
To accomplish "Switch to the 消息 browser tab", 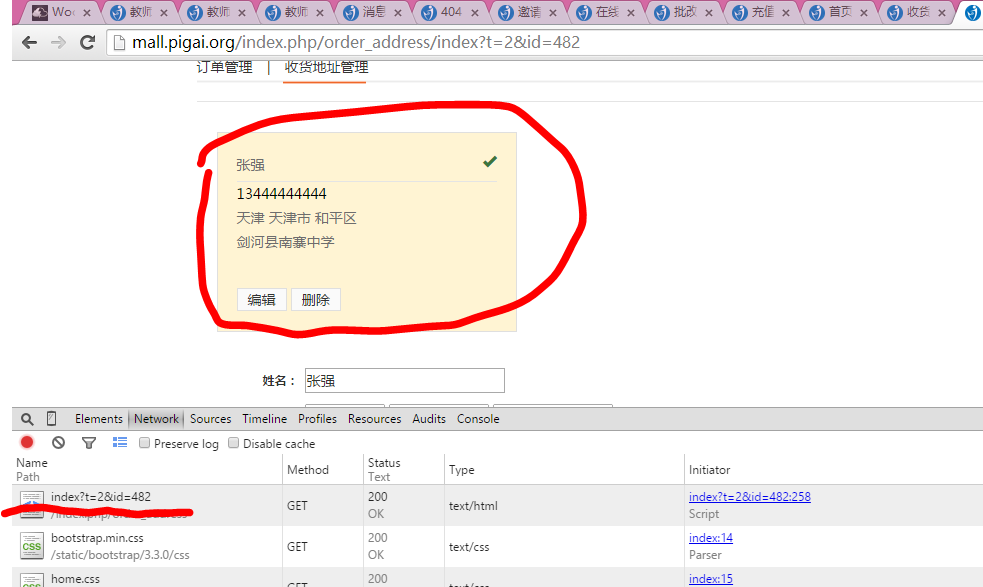I will coord(372,12).
